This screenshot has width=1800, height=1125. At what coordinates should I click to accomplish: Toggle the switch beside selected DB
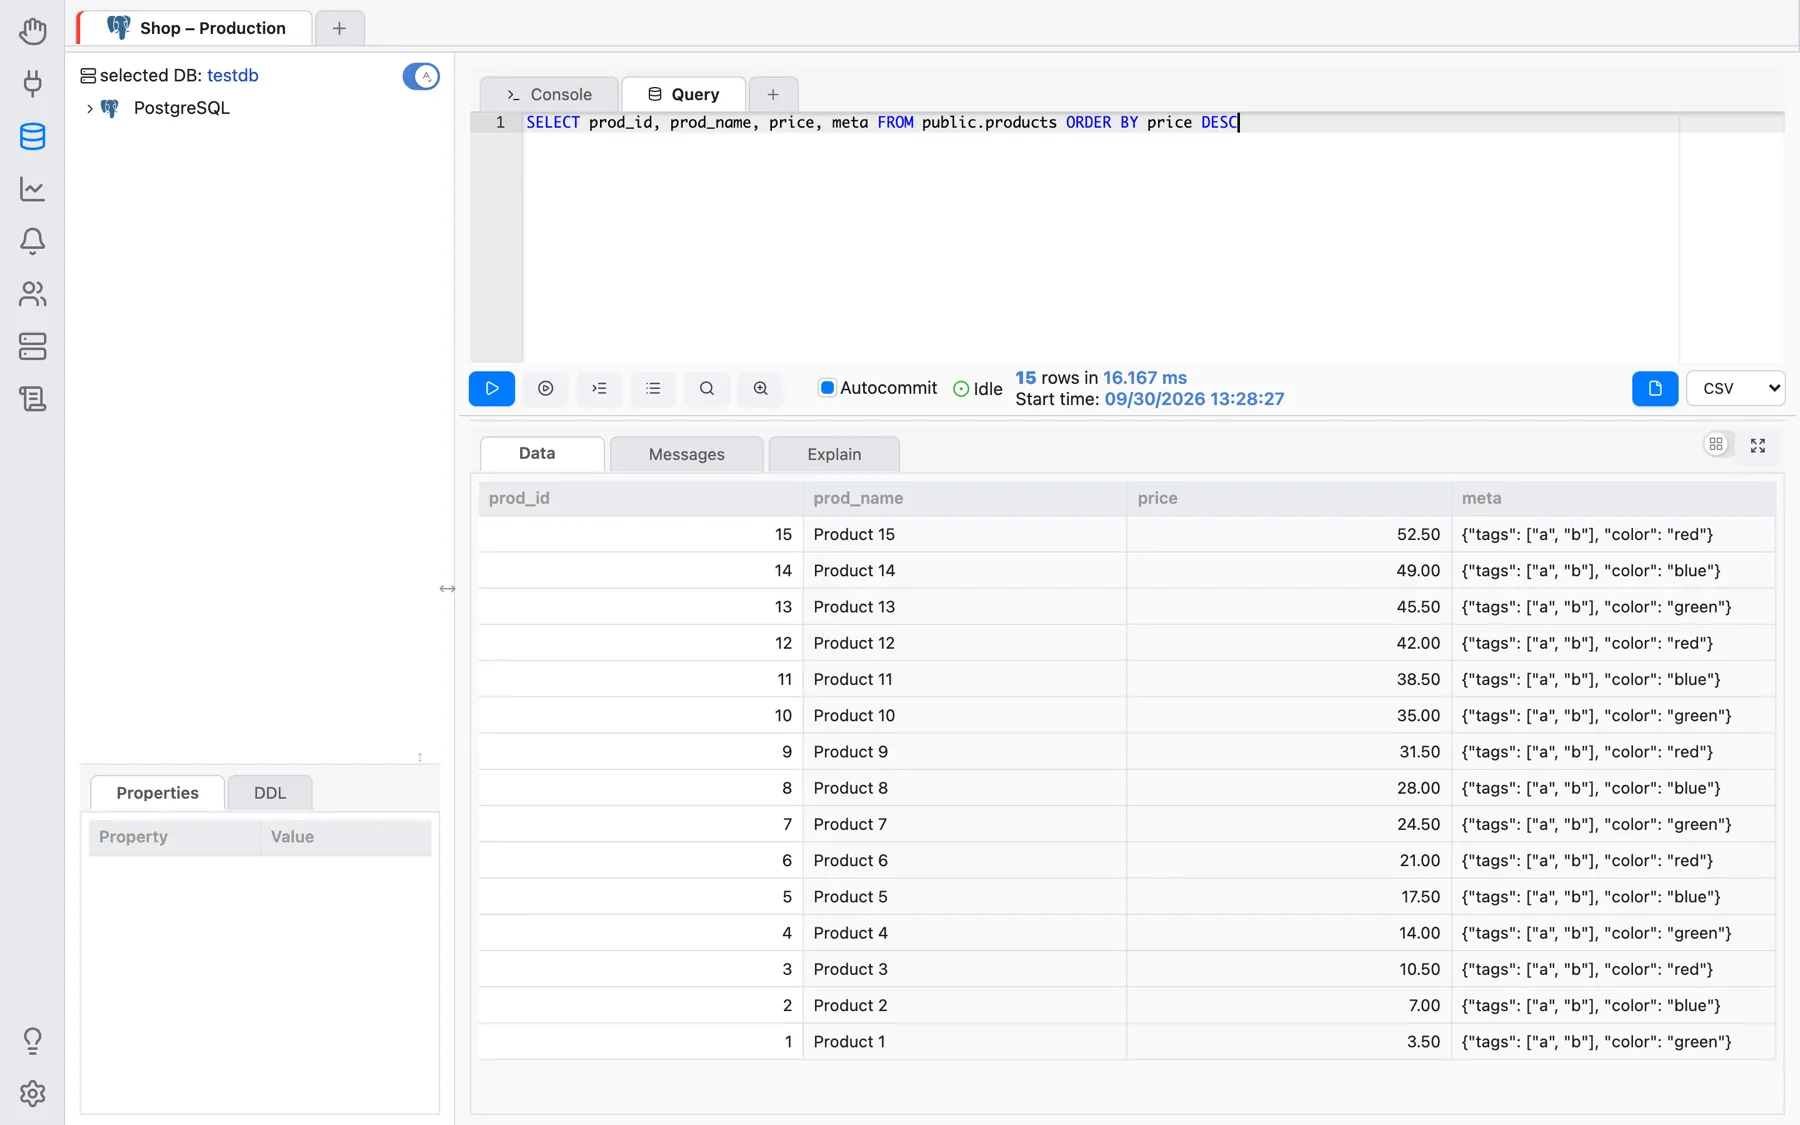point(421,76)
